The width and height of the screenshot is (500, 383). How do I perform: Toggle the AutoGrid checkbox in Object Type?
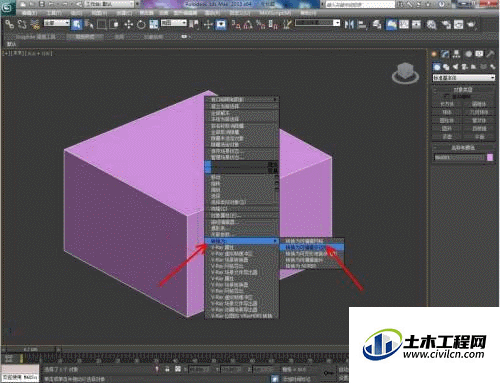coord(446,96)
